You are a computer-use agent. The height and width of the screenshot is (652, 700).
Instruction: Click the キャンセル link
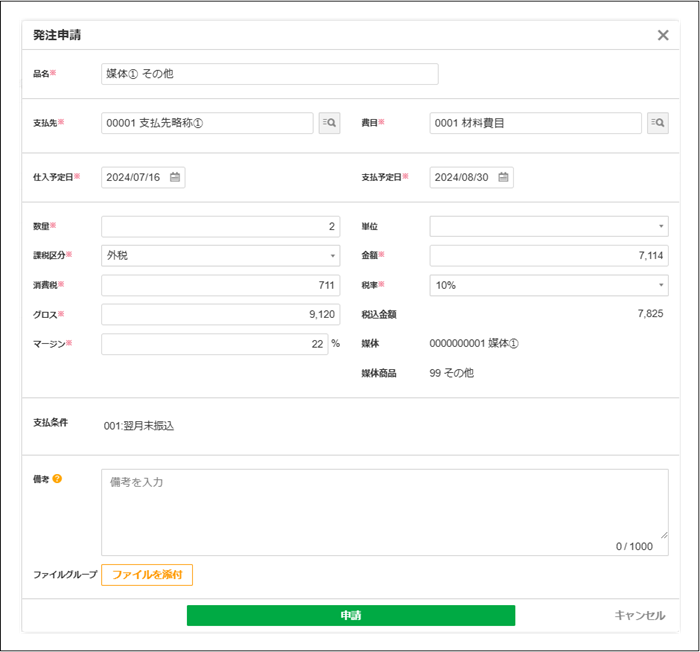(639, 615)
